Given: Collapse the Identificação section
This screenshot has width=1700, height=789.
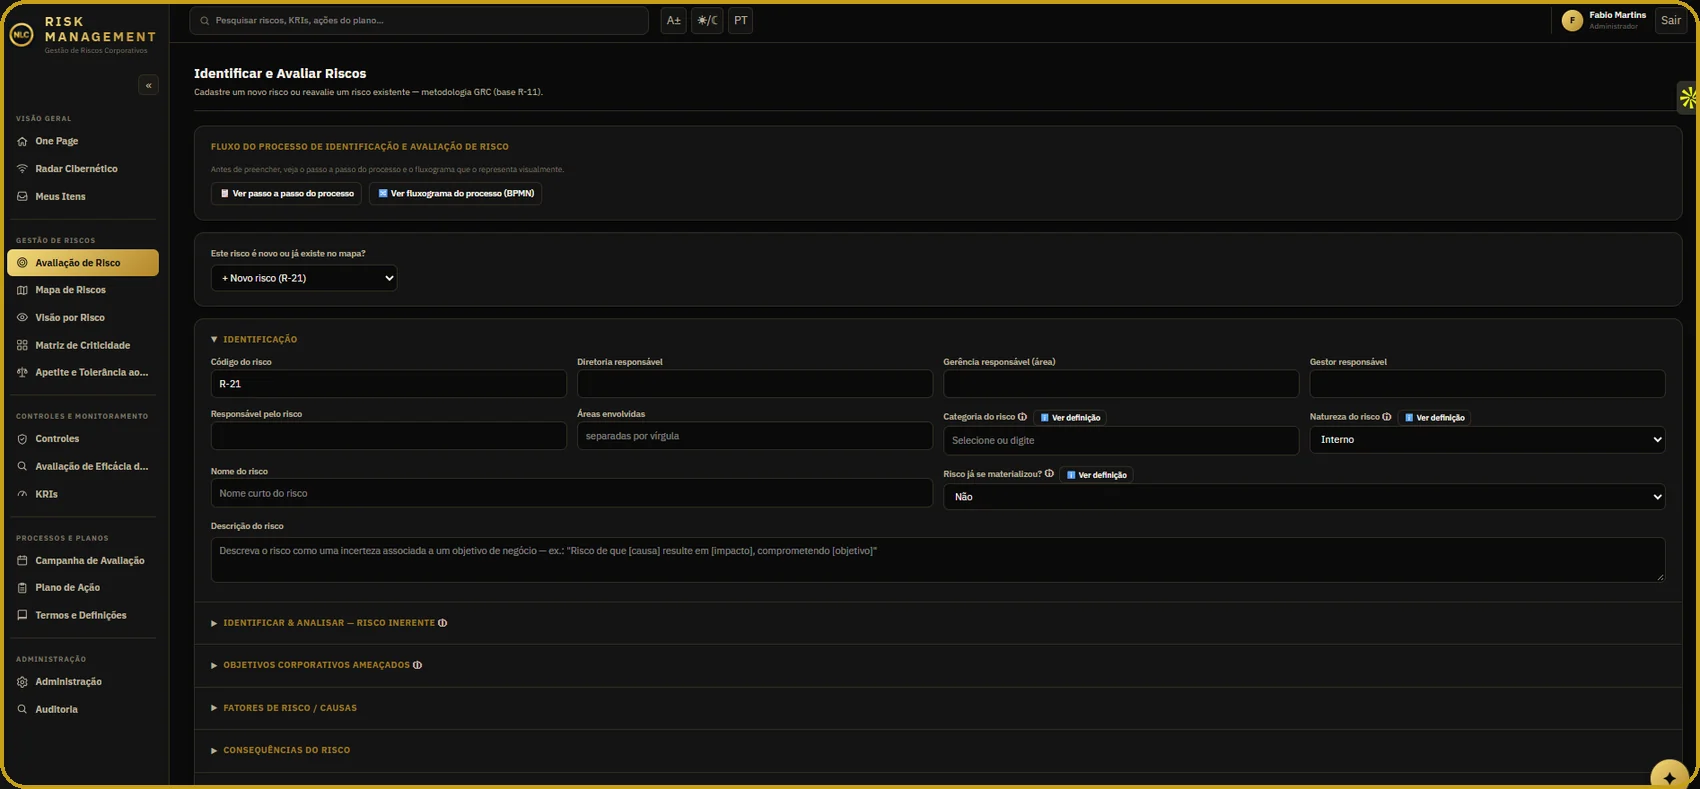Looking at the screenshot, I should (x=254, y=339).
